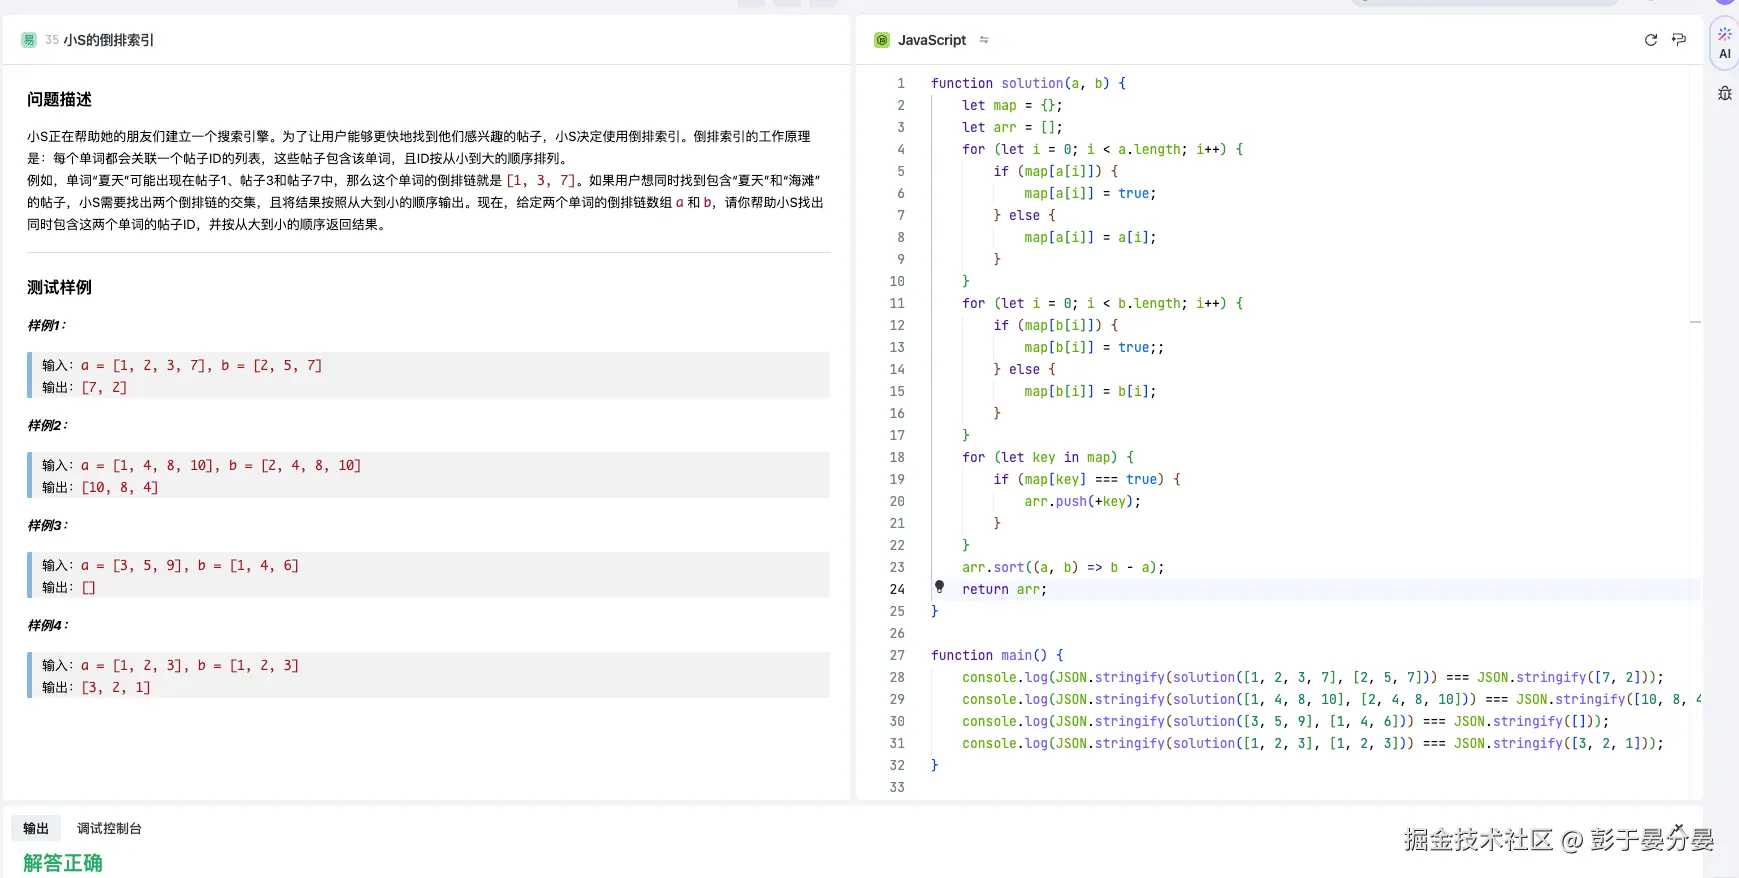Switch to the 输出 output tab

pyautogui.click(x=36, y=828)
